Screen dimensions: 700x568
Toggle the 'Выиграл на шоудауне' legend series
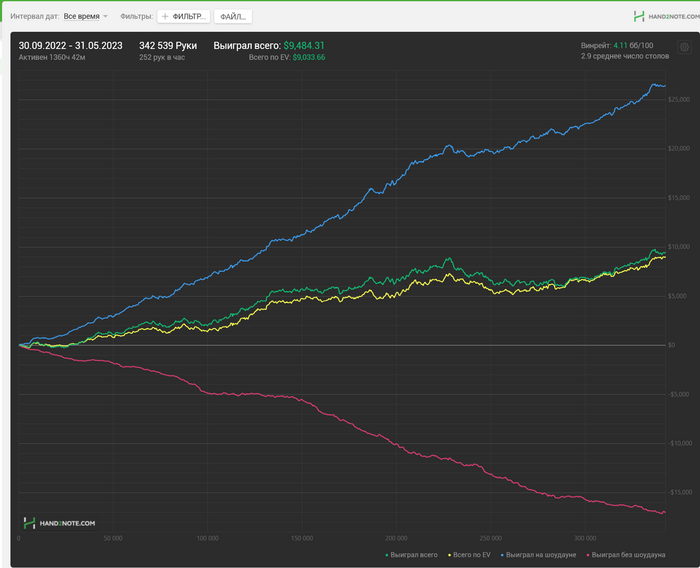(x=538, y=555)
